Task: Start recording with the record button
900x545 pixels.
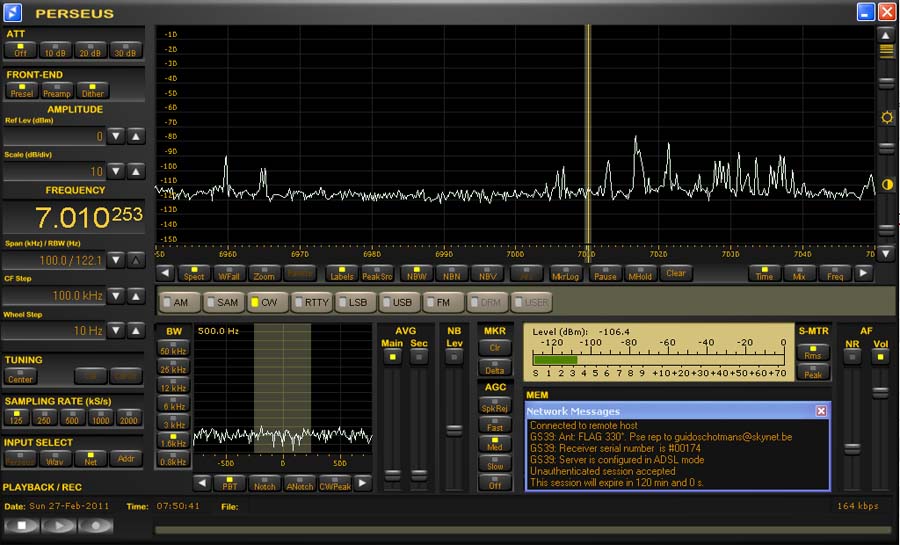Action: point(95,525)
